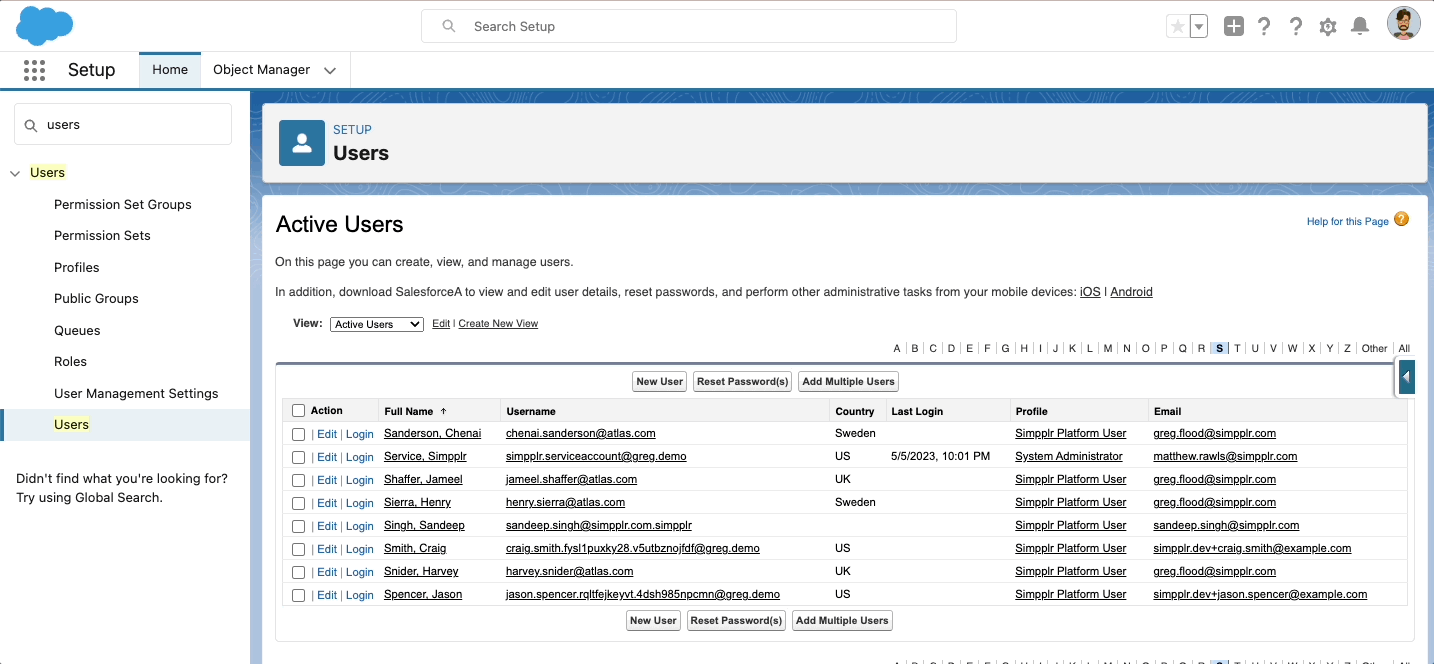Open Global Actions plus icon
Image resolution: width=1434 pixels, height=664 pixels.
pos(1234,26)
